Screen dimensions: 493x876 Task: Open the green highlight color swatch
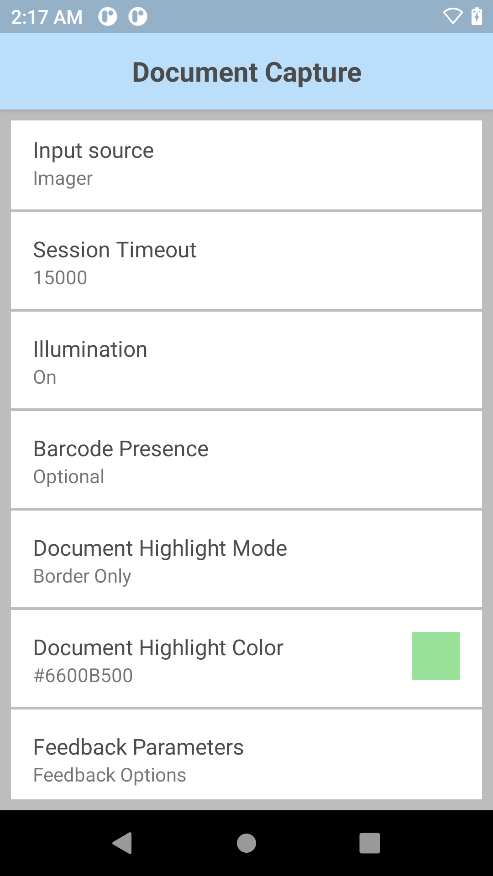coord(436,656)
